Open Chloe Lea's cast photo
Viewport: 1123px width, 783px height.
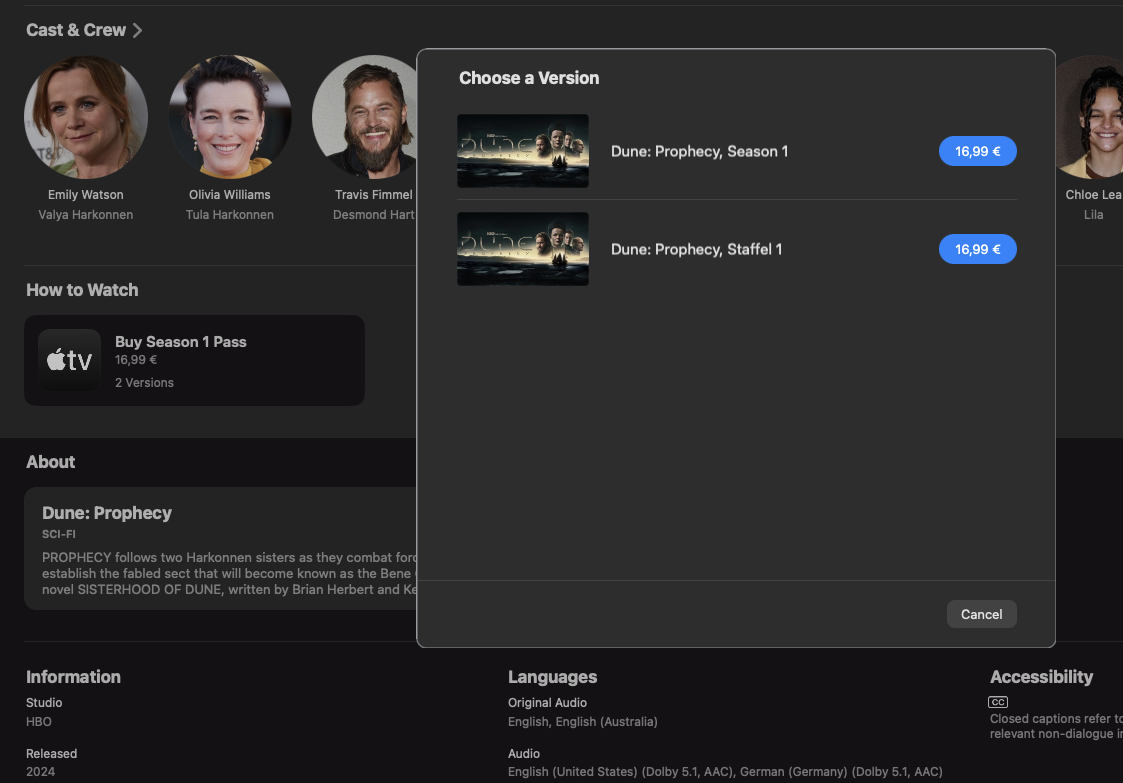[x=1089, y=117]
